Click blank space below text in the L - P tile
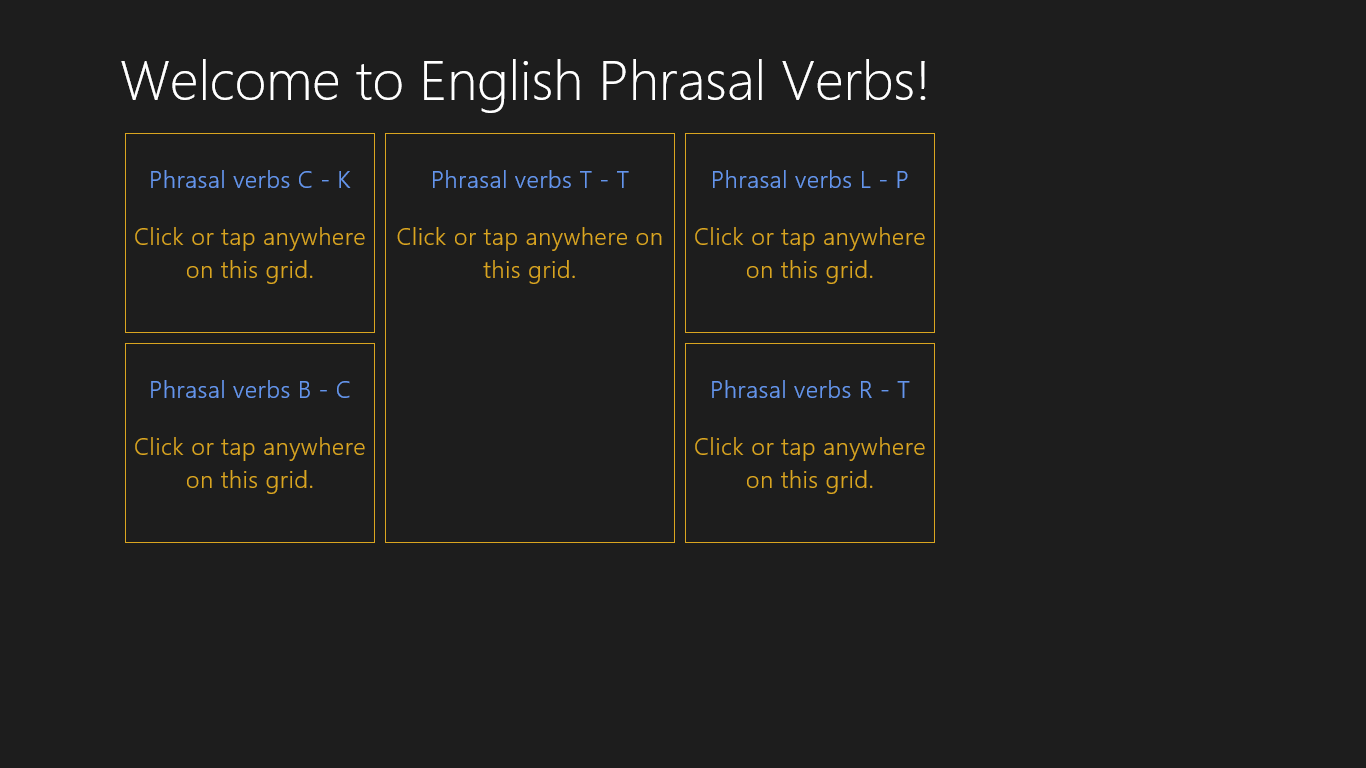 (810, 308)
